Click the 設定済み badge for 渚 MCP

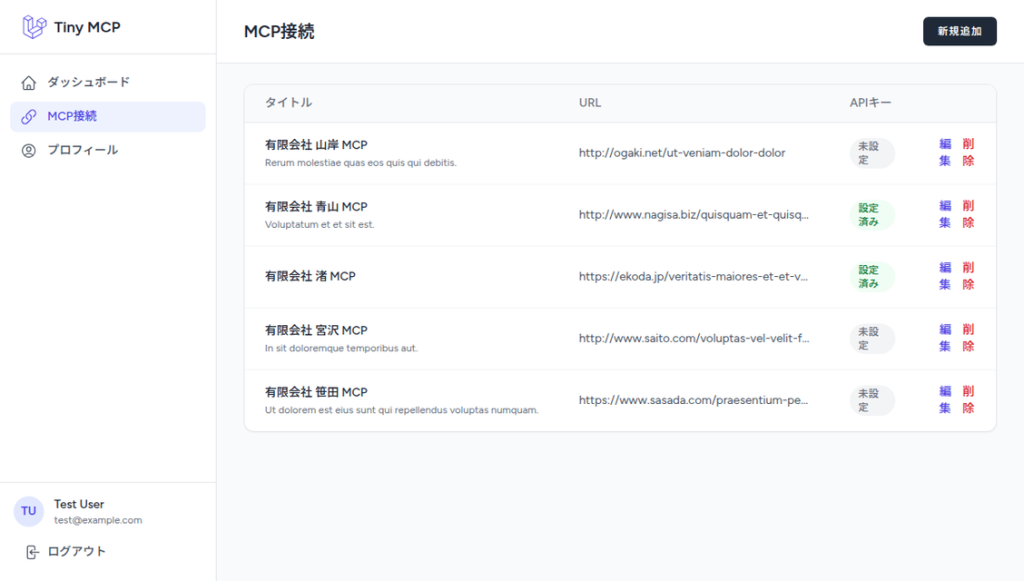point(872,277)
